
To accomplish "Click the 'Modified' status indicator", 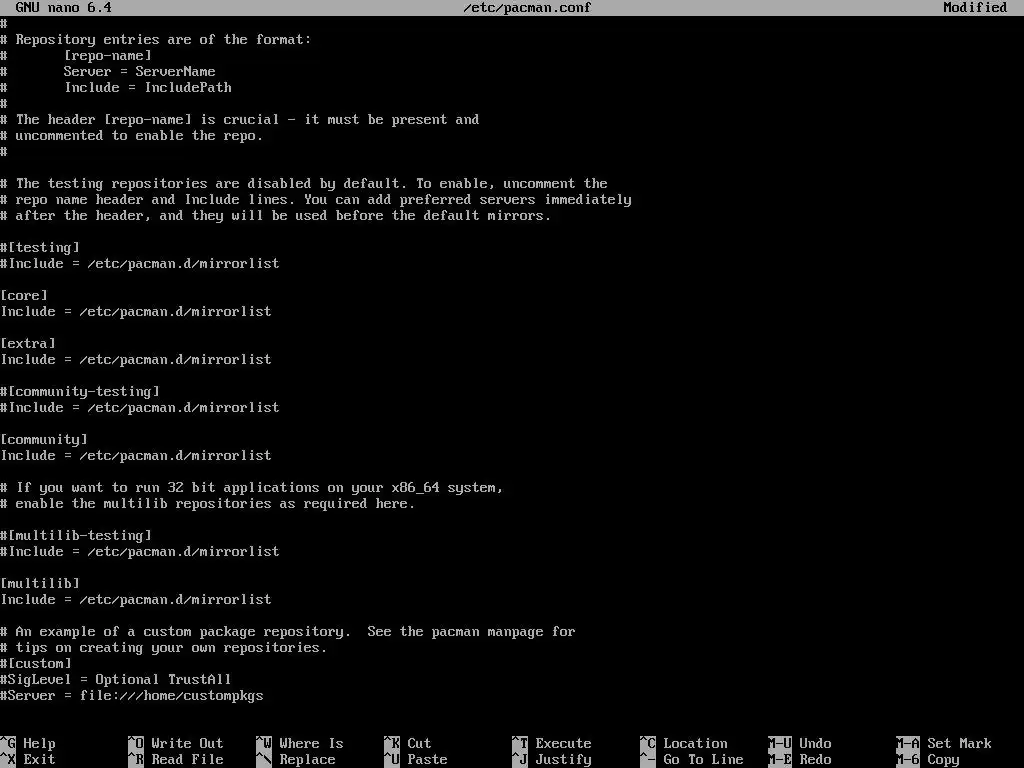I will pos(975,8).
